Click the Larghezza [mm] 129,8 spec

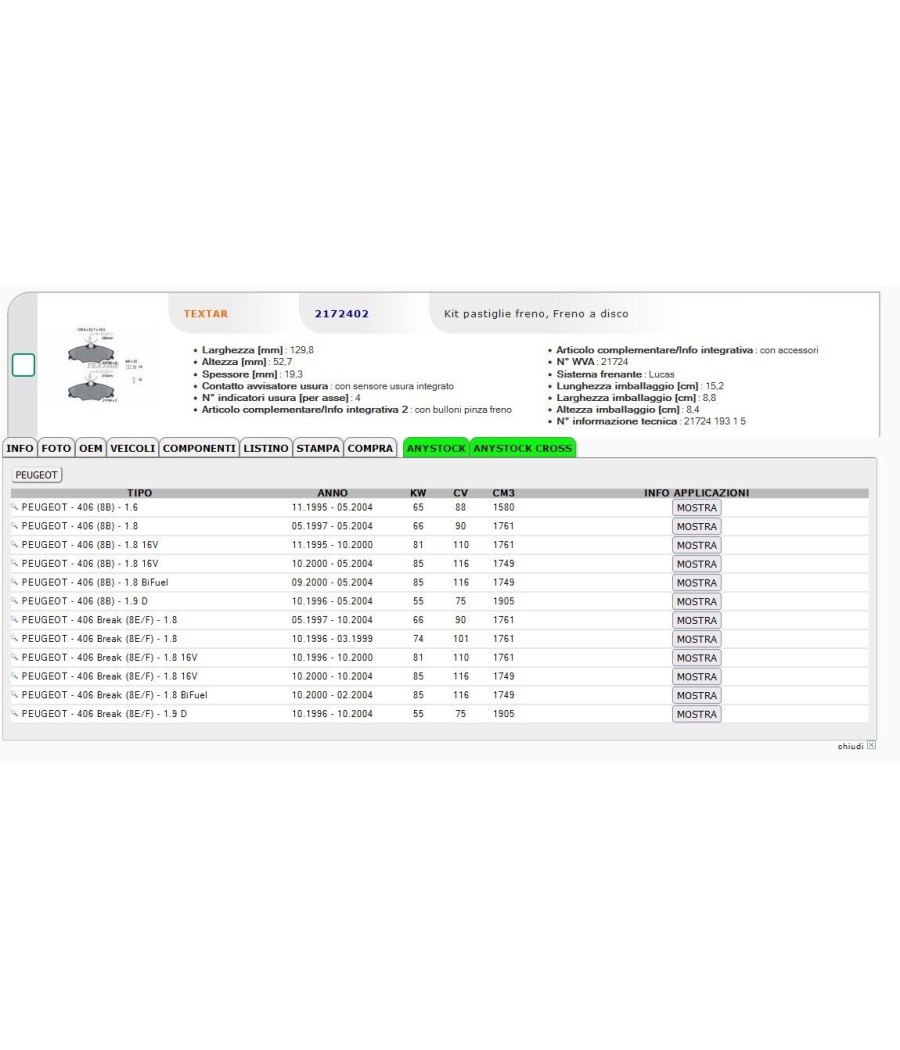(x=258, y=350)
